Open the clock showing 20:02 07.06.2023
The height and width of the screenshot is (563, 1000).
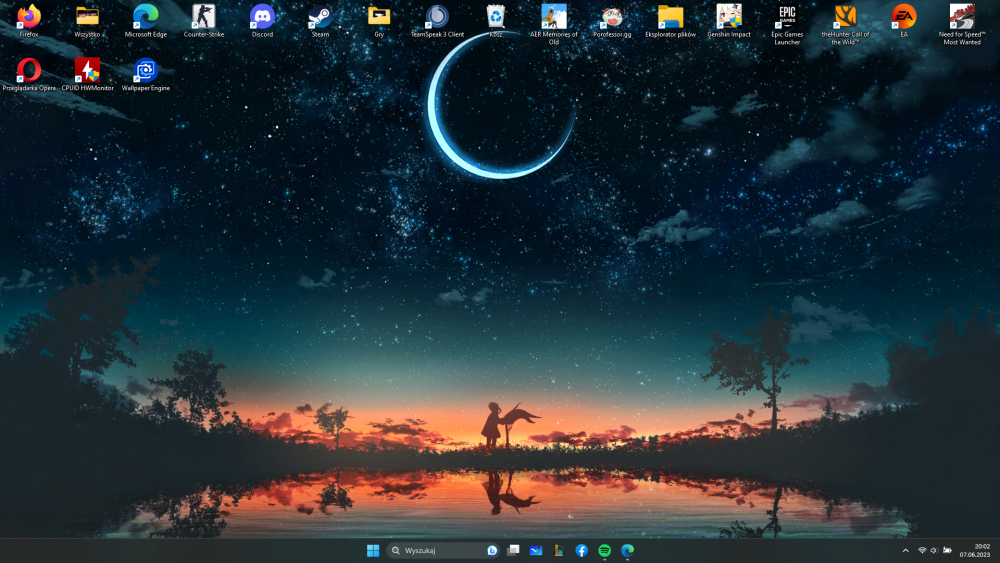tap(975, 550)
